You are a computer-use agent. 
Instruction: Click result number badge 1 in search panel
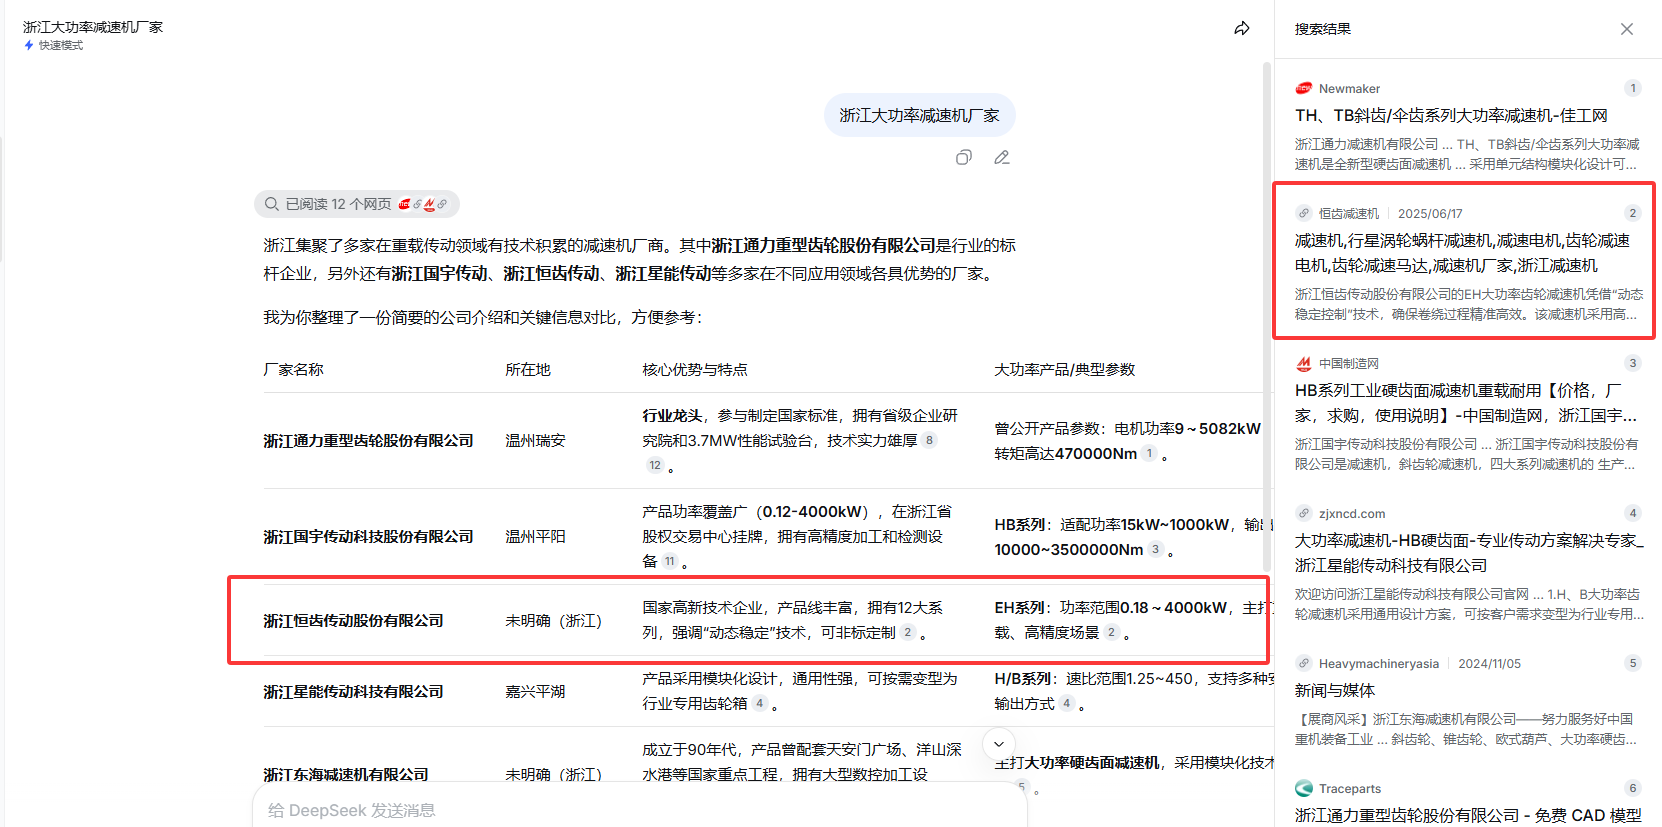1632,88
